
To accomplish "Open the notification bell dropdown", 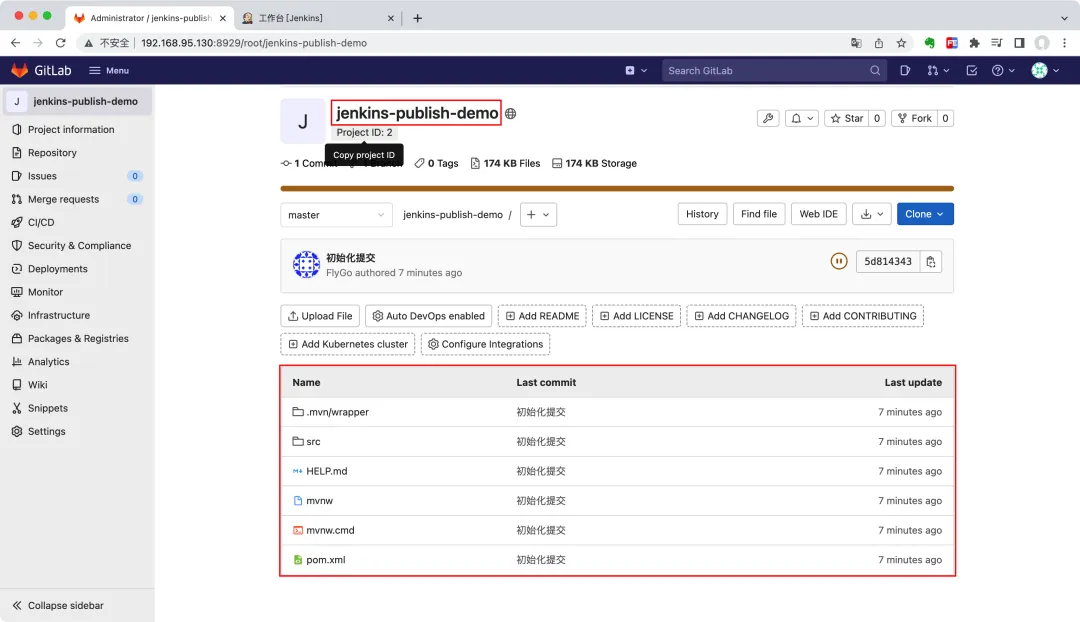I will point(802,118).
